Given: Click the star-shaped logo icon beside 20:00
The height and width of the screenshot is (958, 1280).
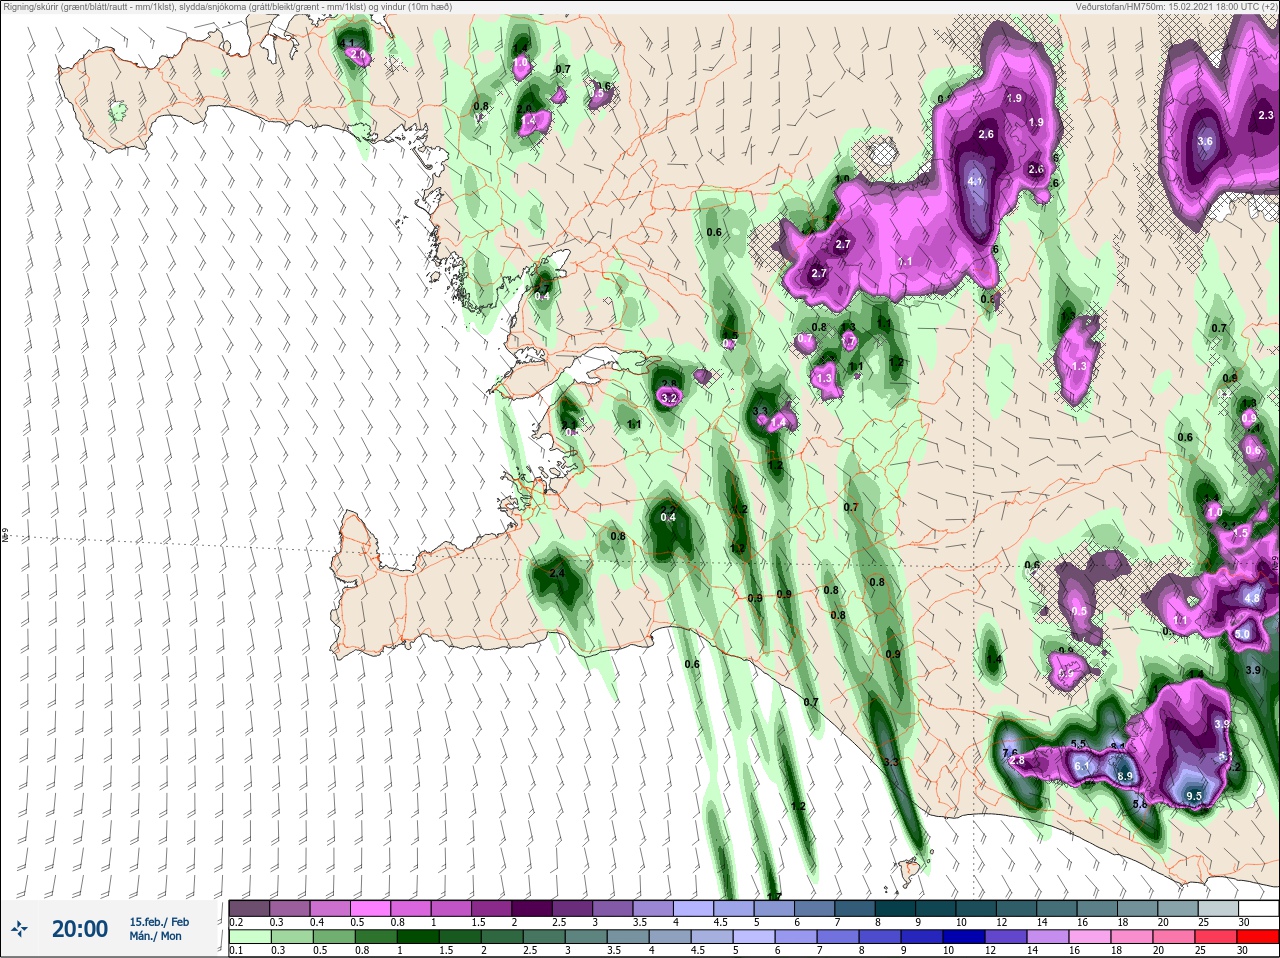Looking at the screenshot, I should [x=19, y=929].
